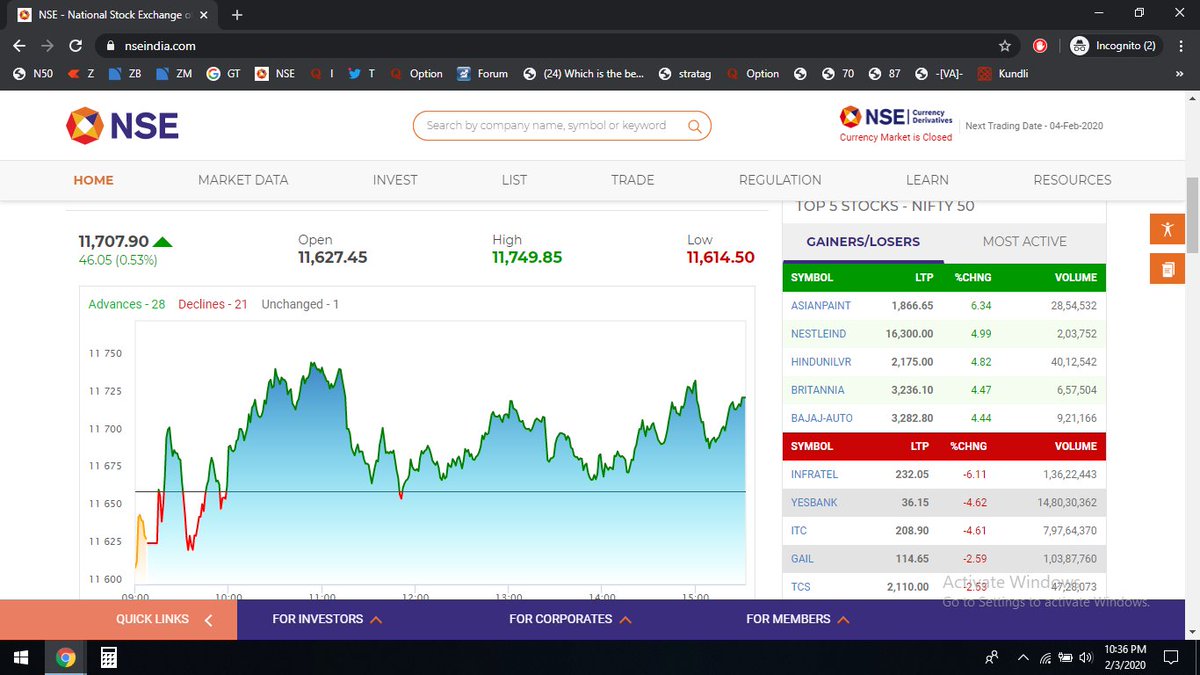Screen dimensions: 1200x675
Task: Open a new tab with the plus button
Action: (236, 15)
